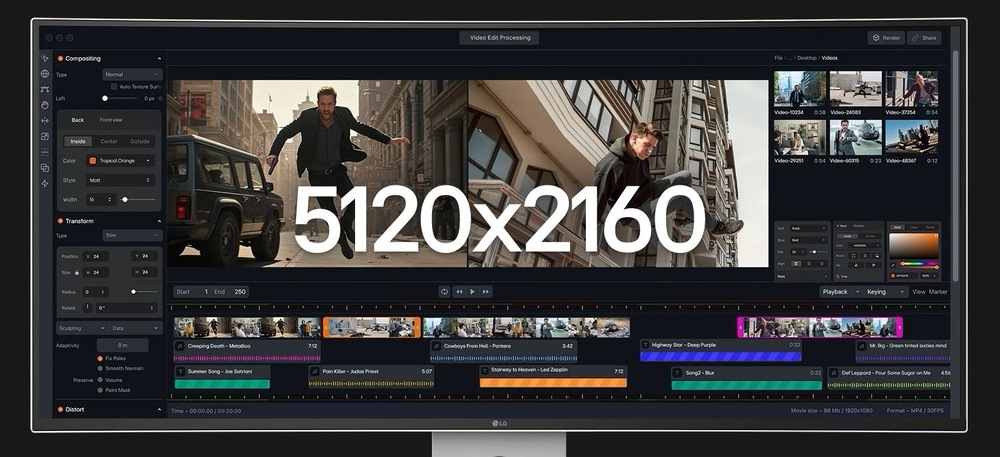Select the Paint Mask preserve option
Viewport: 1000px width, 457px height.
click(100, 390)
